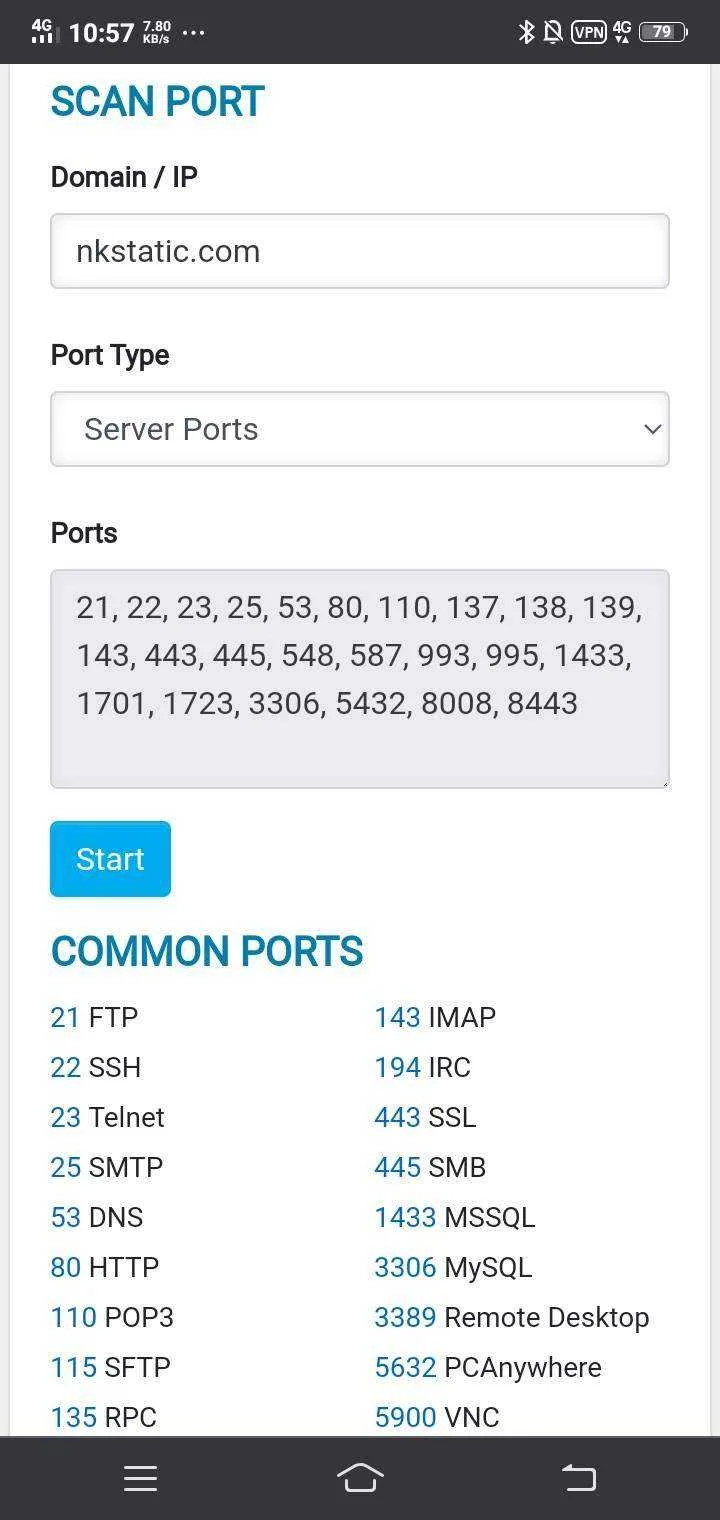Tap the Android back navigation icon
The height and width of the screenshot is (1520, 720).
[579, 1477]
